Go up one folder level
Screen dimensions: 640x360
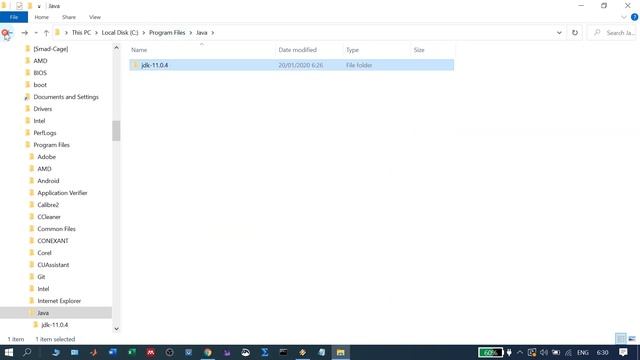46,33
